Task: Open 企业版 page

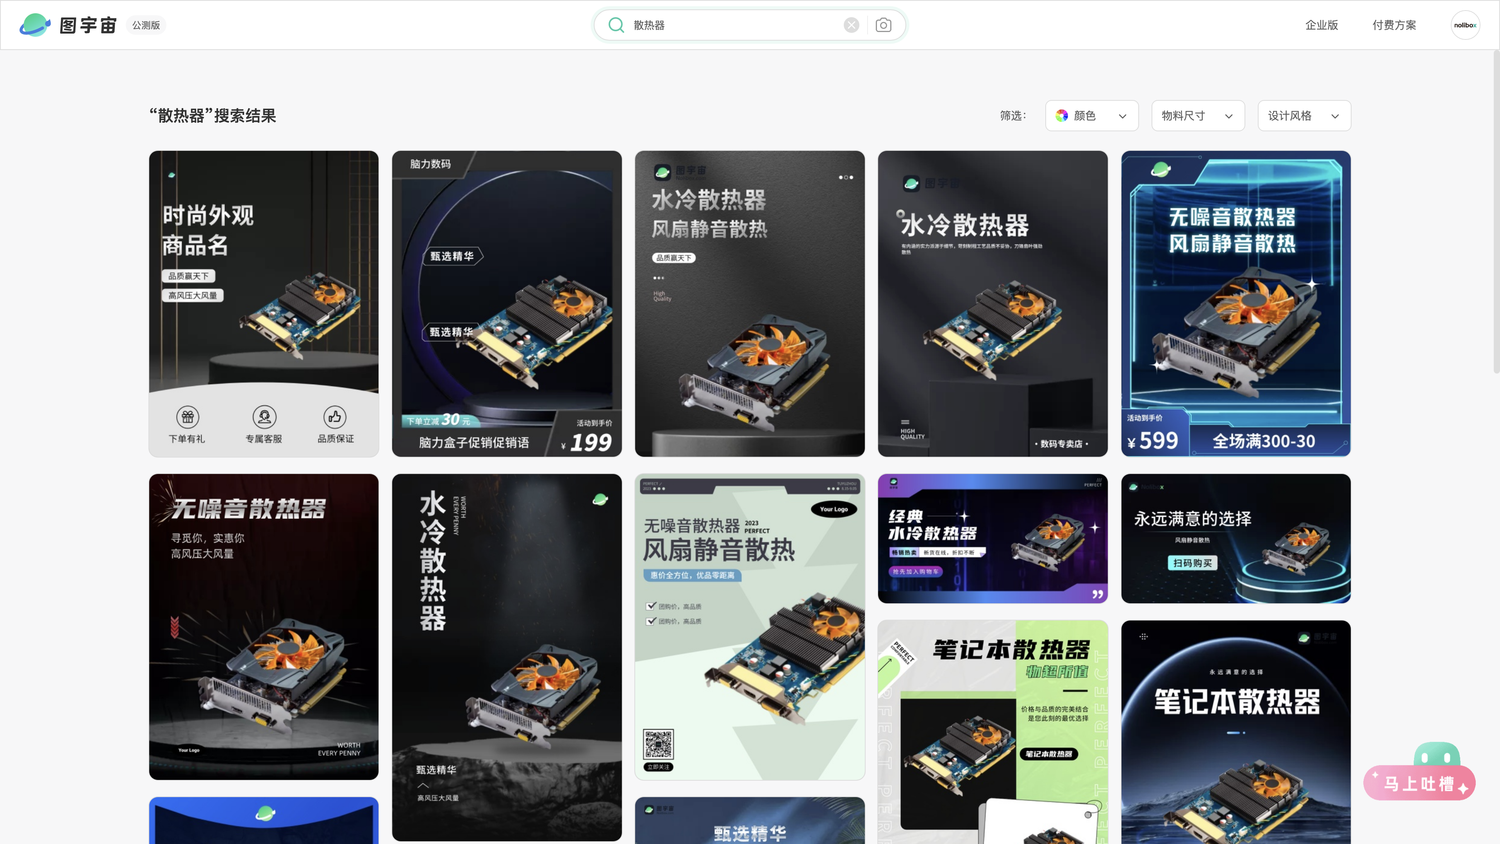Action: coord(1321,25)
